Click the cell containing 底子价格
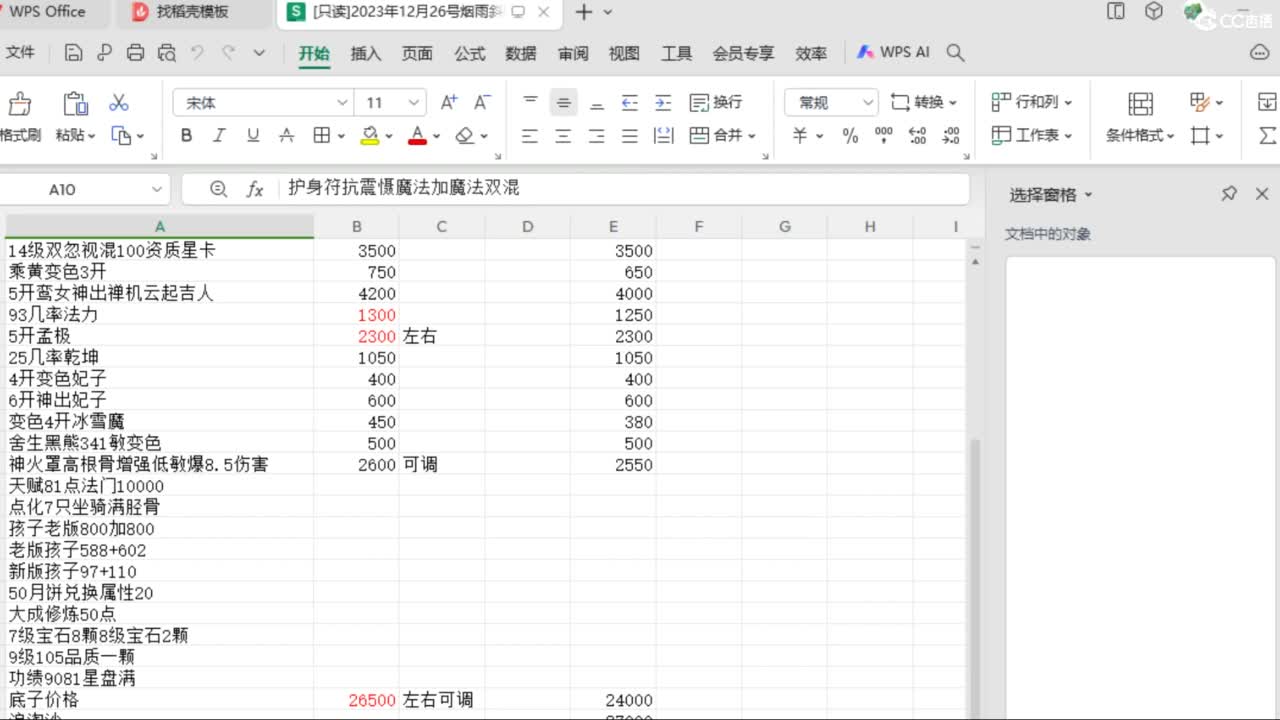This screenshot has width=1280, height=720. 160,700
